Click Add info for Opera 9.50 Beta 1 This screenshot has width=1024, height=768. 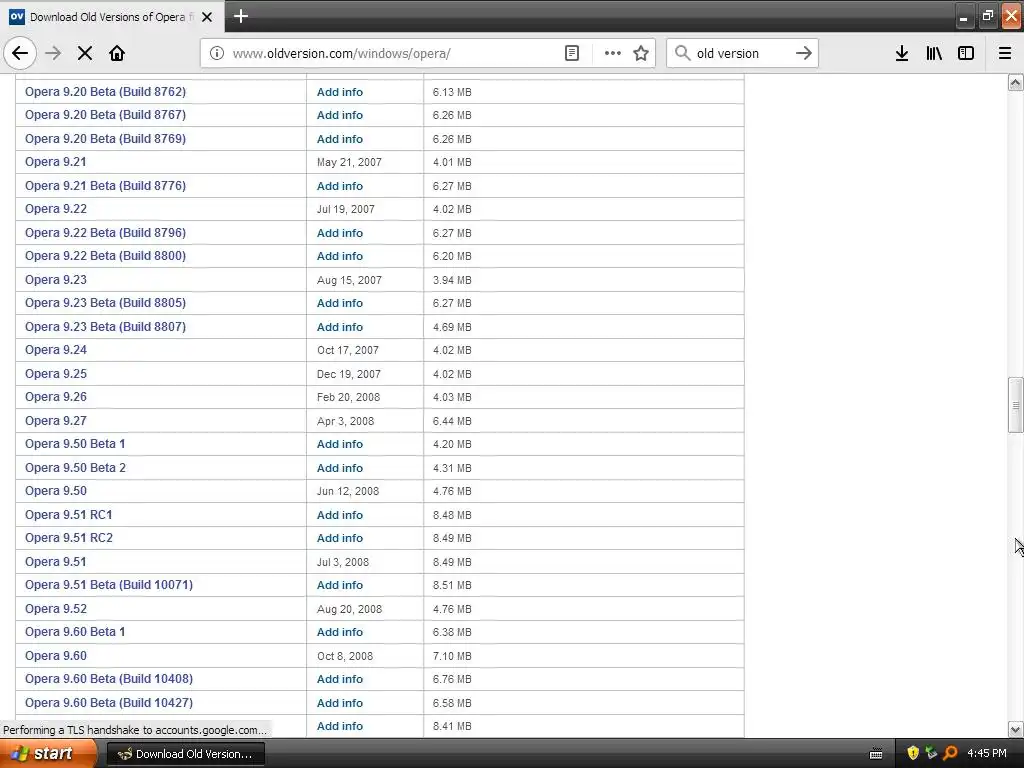[340, 444]
